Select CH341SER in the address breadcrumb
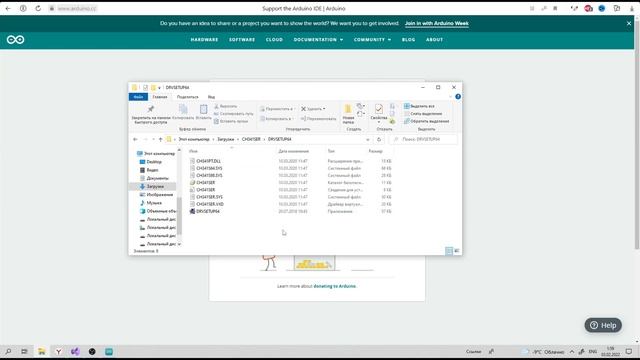Screen dimensions: 640x360 click(251, 139)
